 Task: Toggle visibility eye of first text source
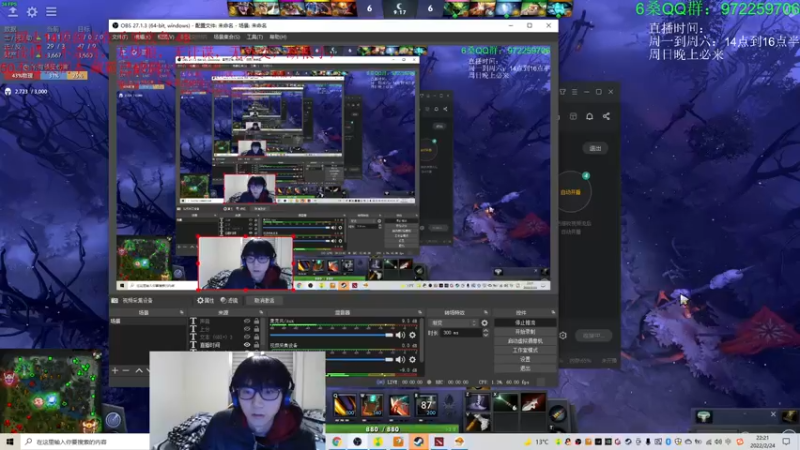click(247, 321)
